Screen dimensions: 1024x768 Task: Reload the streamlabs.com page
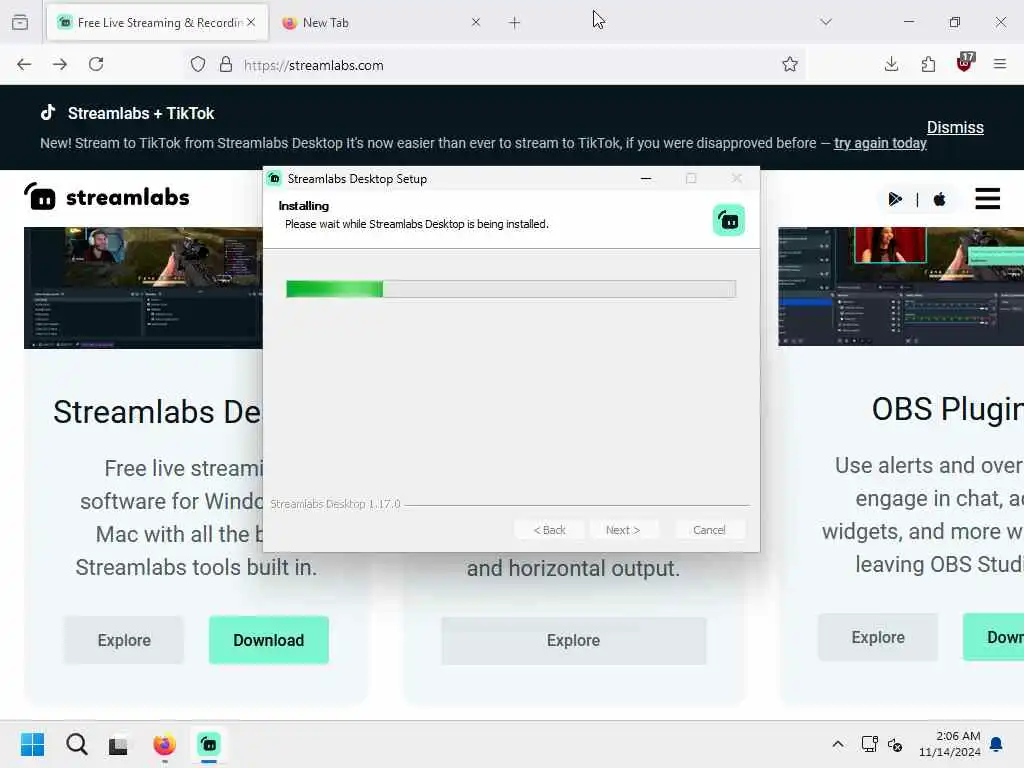96,64
